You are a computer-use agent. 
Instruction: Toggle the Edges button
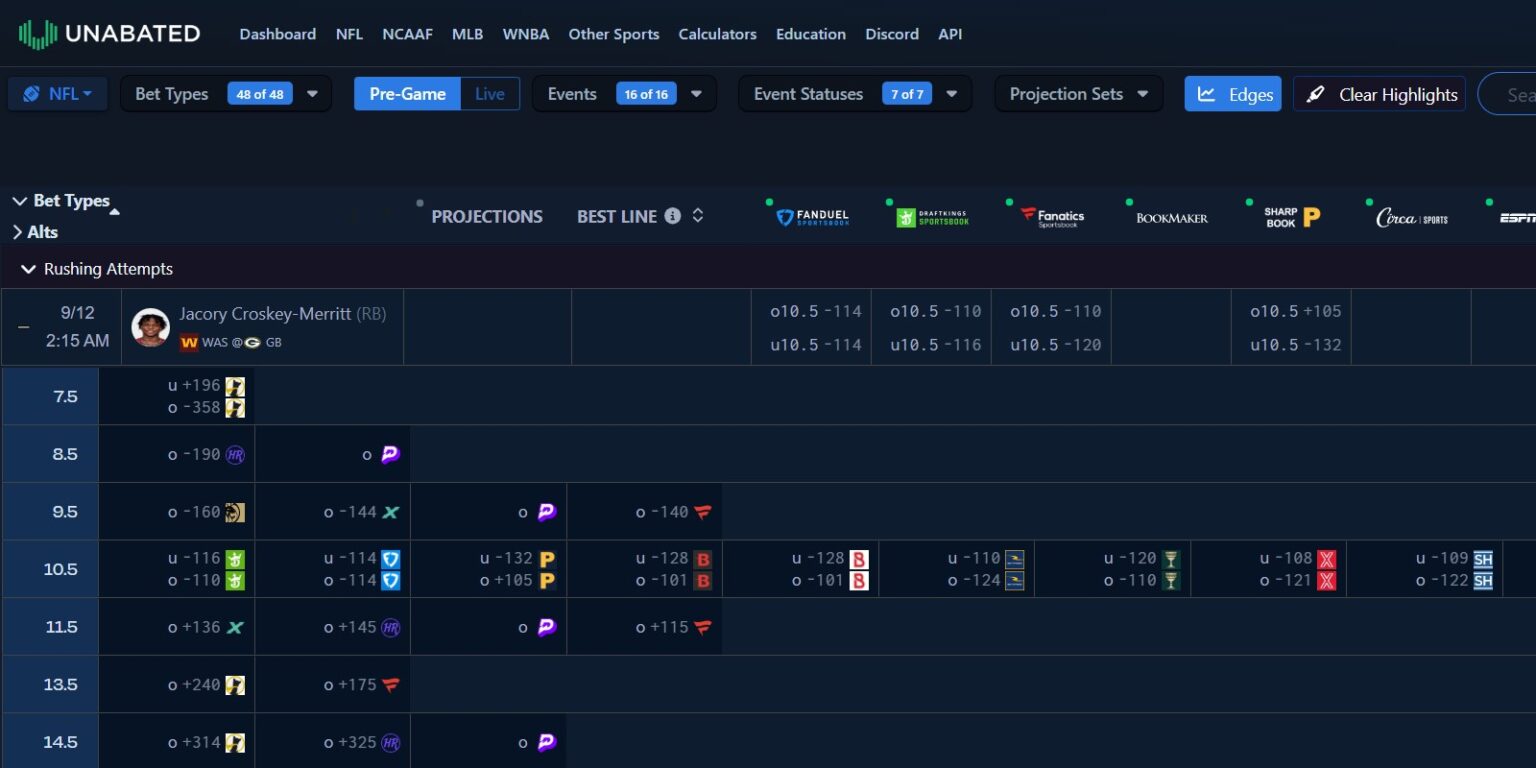pyautogui.click(x=1233, y=94)
